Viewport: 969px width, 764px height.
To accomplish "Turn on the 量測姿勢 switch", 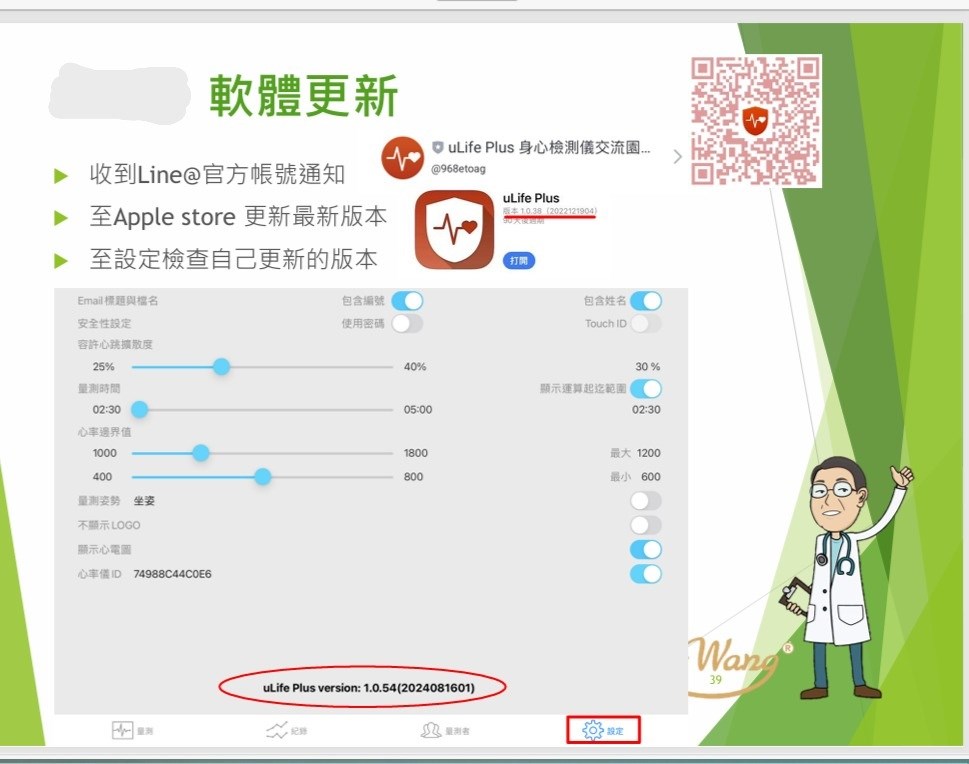I will [646, 501].
